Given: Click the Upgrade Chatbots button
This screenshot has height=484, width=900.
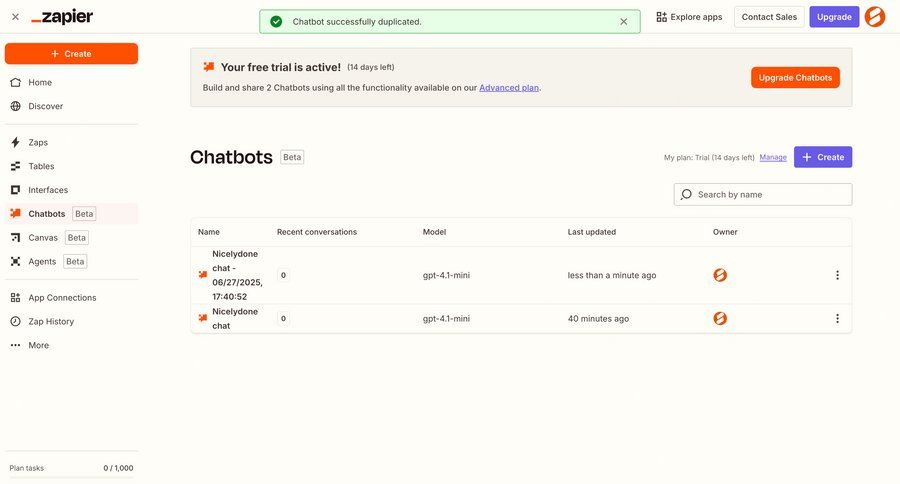Looking at the screenshot, I should point(795,78).
